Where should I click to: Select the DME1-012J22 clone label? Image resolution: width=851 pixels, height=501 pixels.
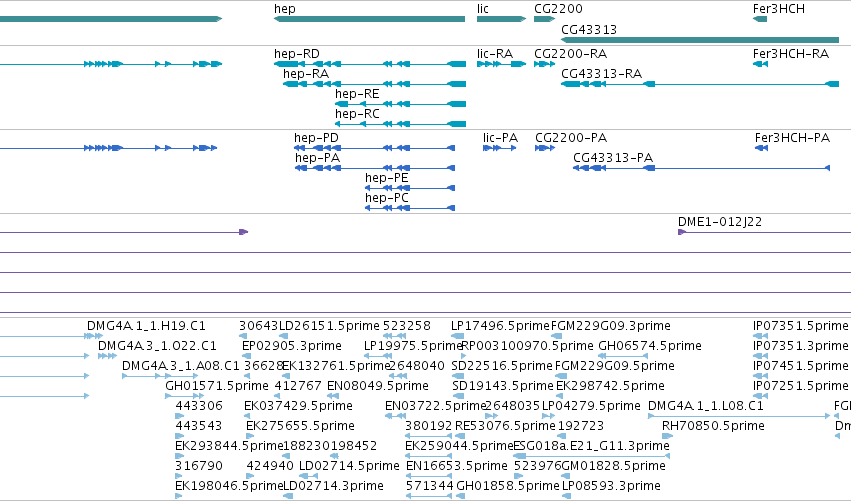tap(720, 222)
